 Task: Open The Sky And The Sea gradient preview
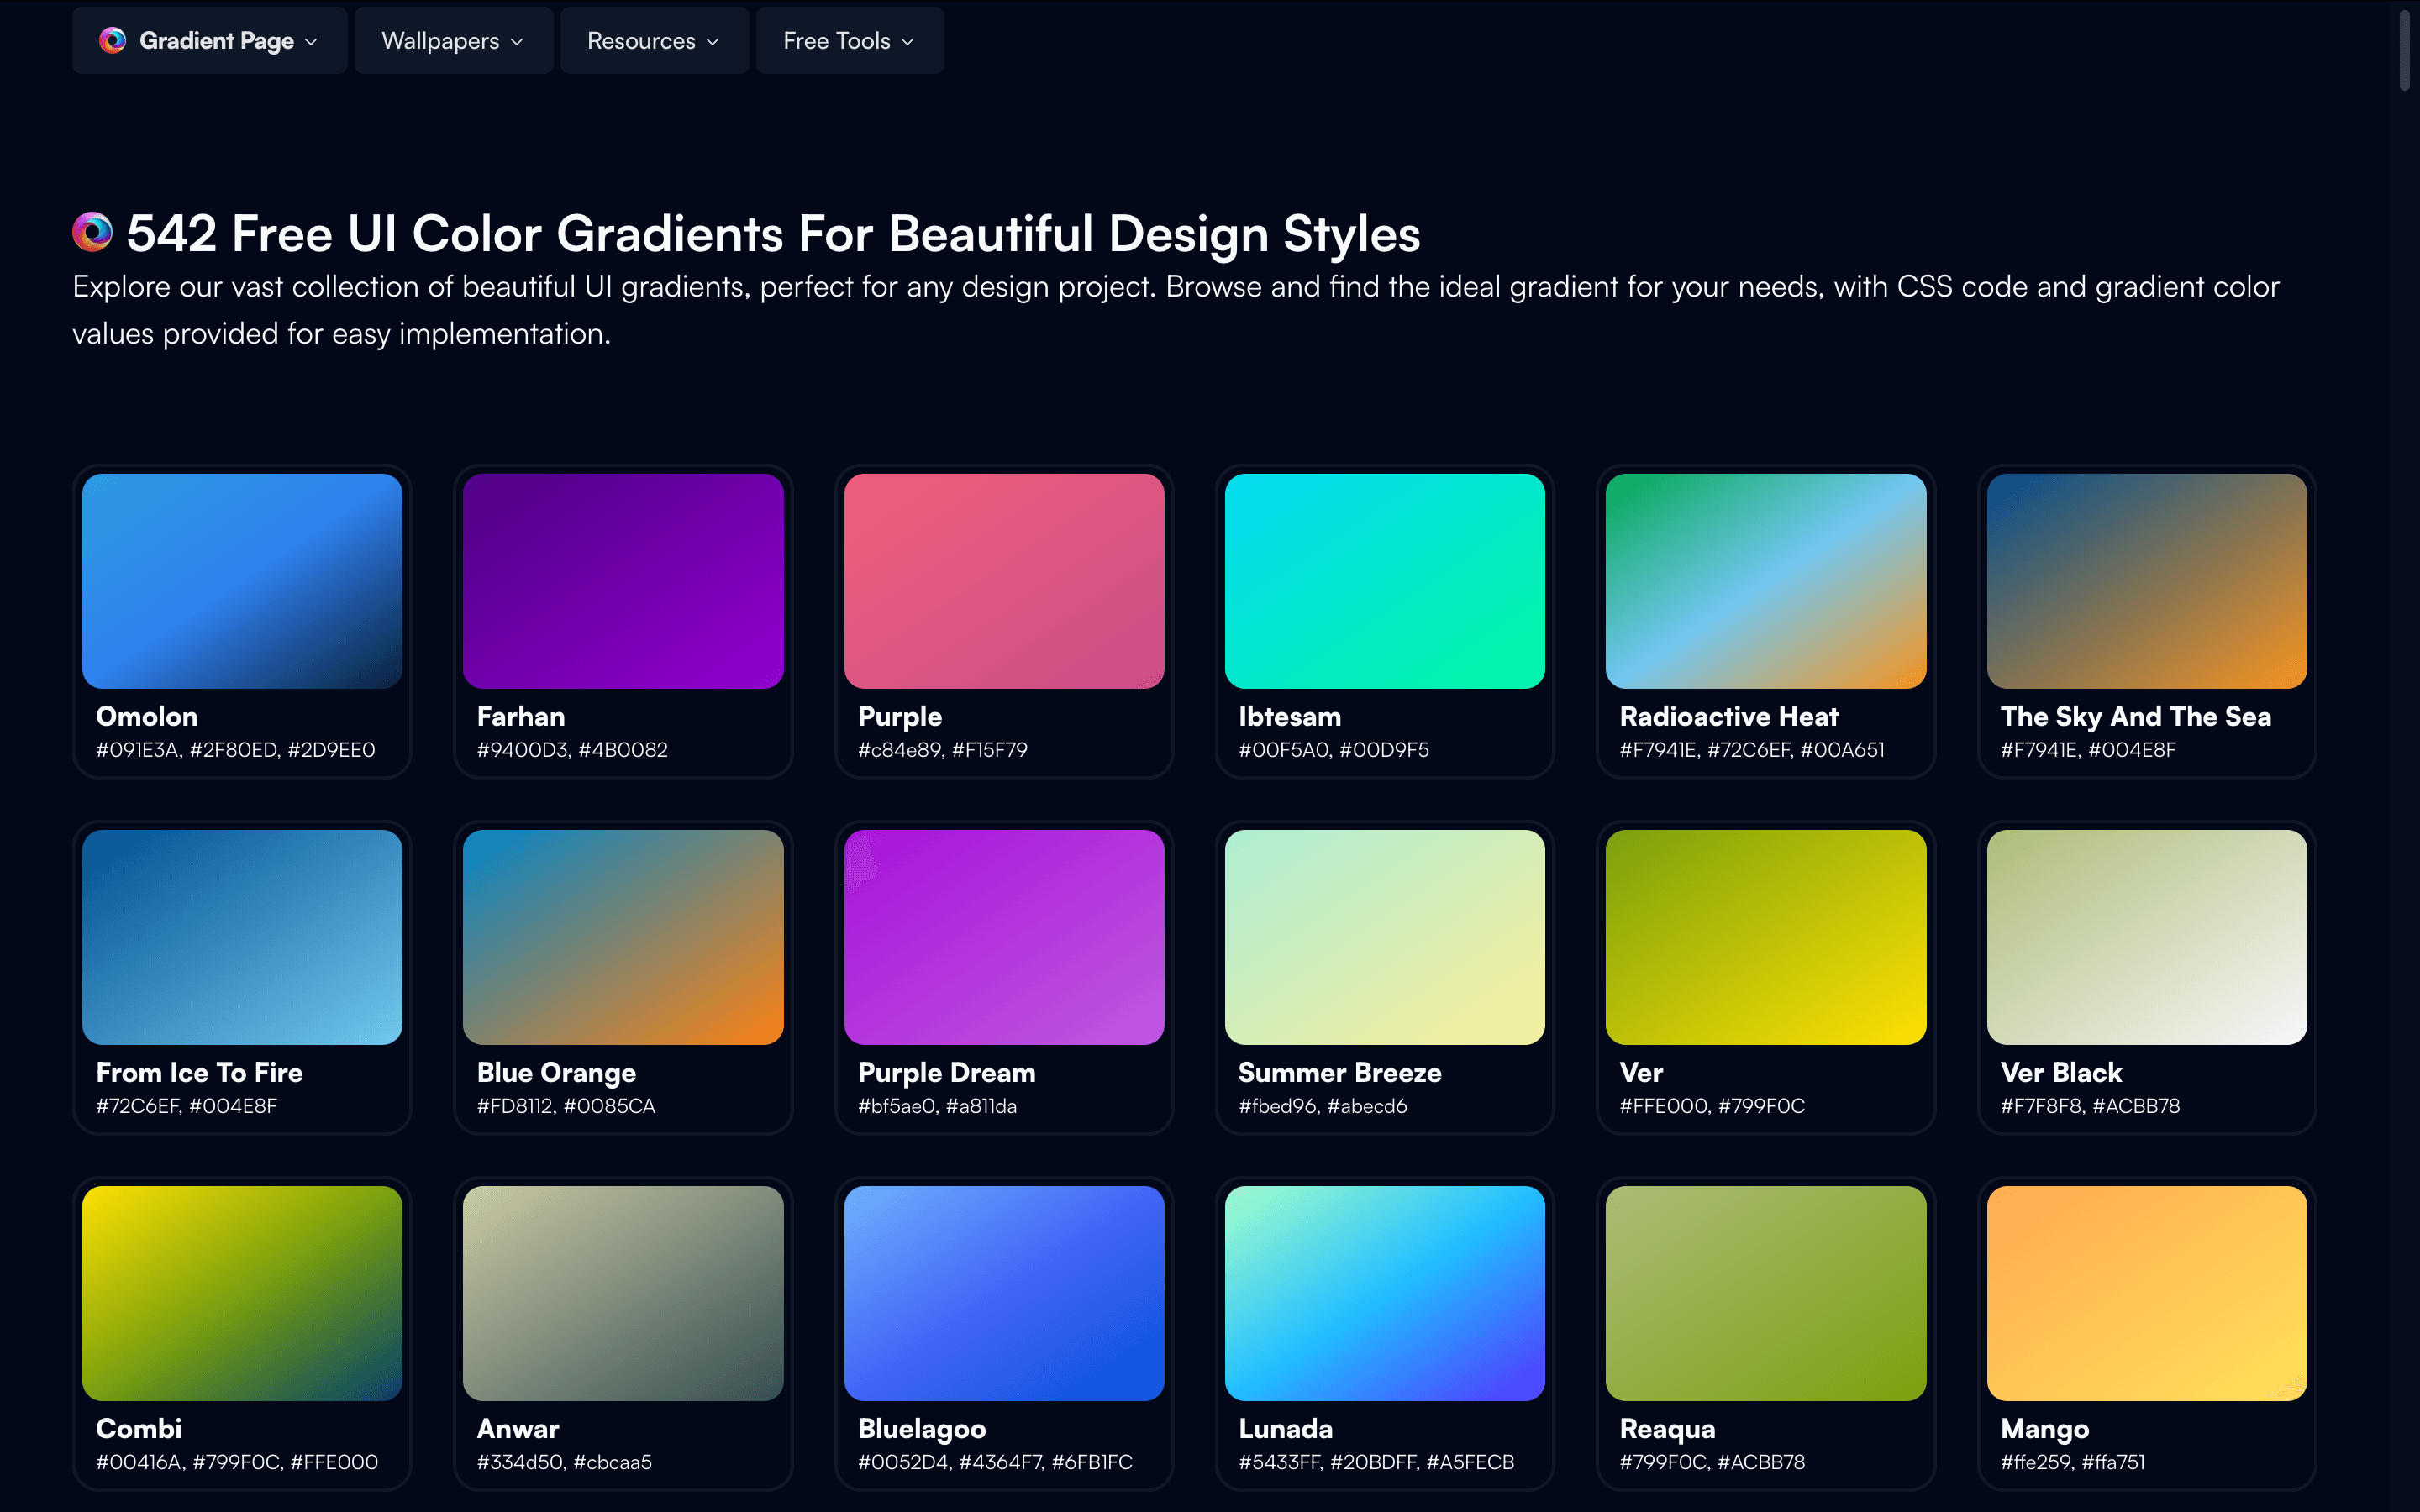[2147, 581]
